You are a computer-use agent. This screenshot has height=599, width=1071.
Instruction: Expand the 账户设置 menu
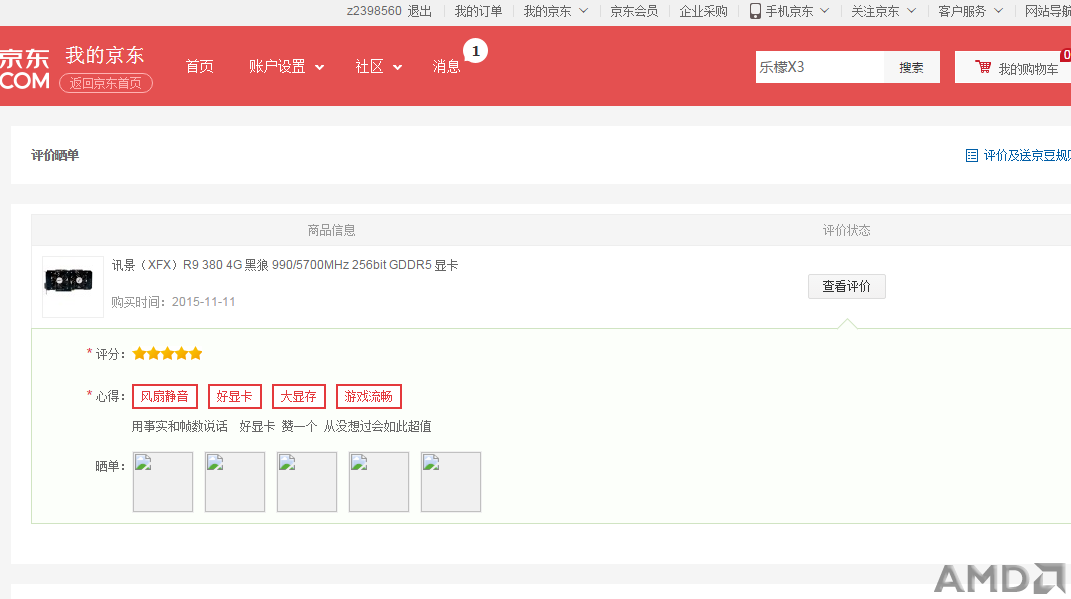point(286,66)
